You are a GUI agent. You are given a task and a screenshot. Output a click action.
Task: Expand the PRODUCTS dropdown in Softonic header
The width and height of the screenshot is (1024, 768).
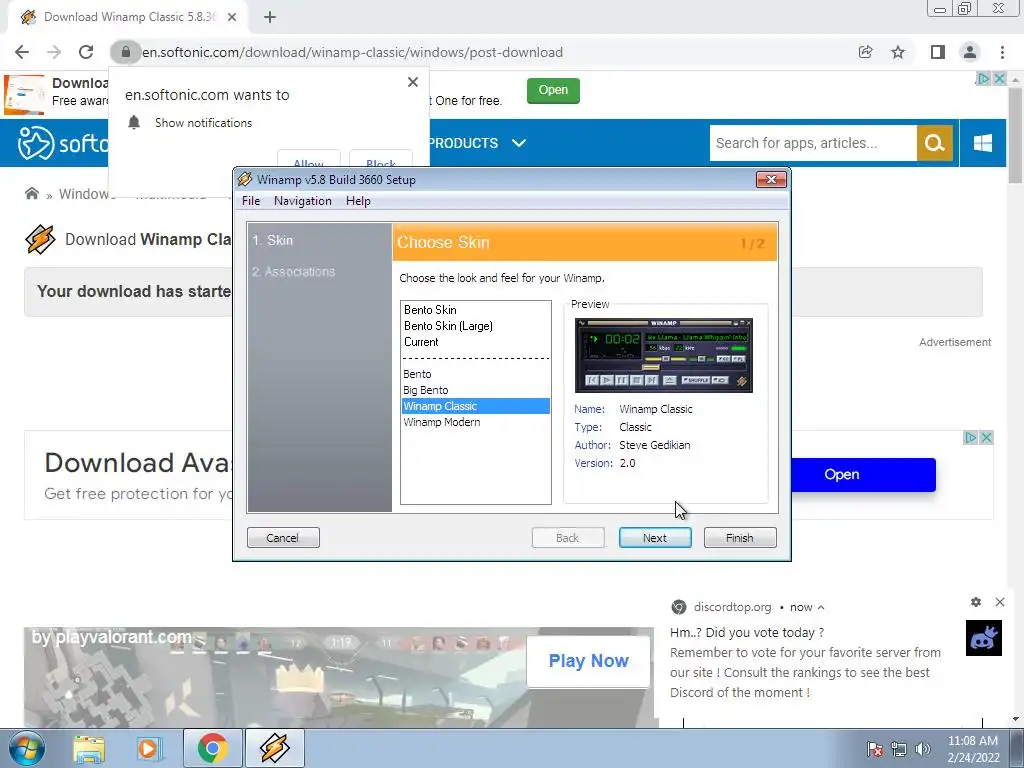(477, 143)
